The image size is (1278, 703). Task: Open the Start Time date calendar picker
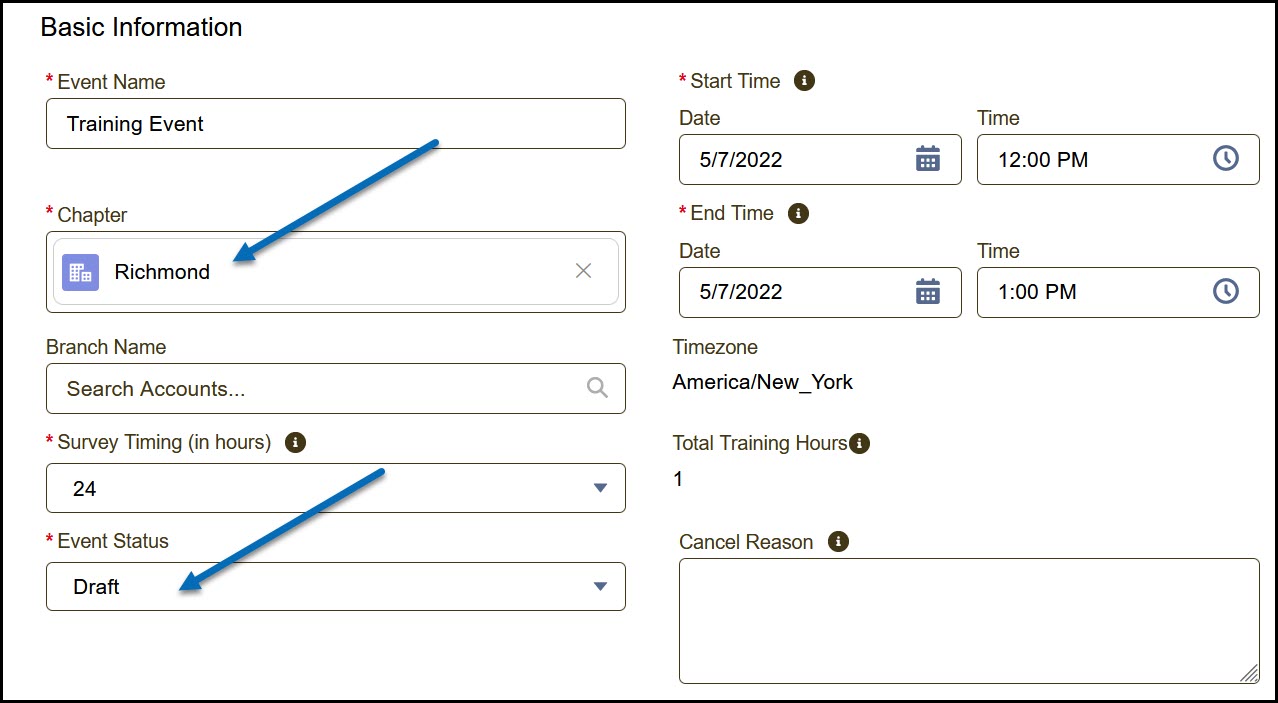[x=928, y=159]
